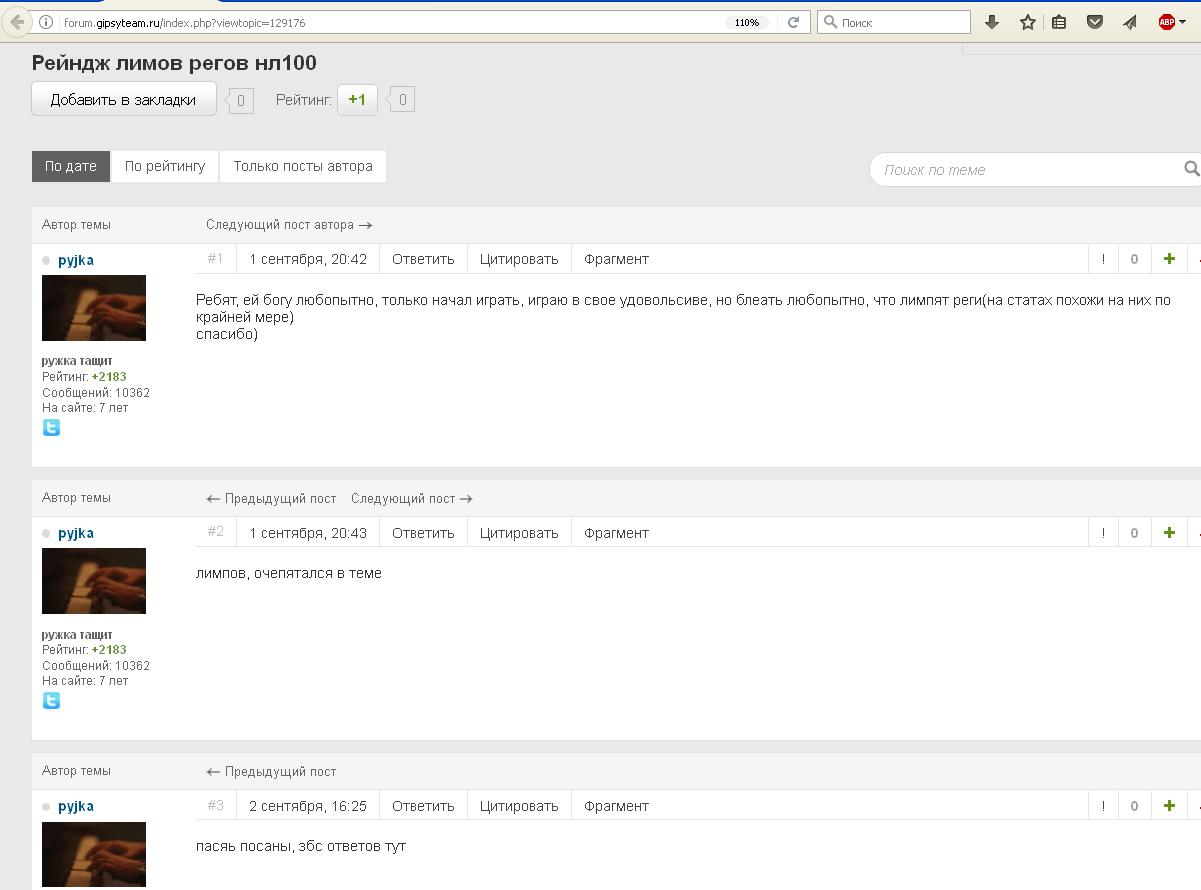Open Twitter icon under post #2 author
The height and width of the screenshot is (890, 1201).
click(x=51, y=700)
